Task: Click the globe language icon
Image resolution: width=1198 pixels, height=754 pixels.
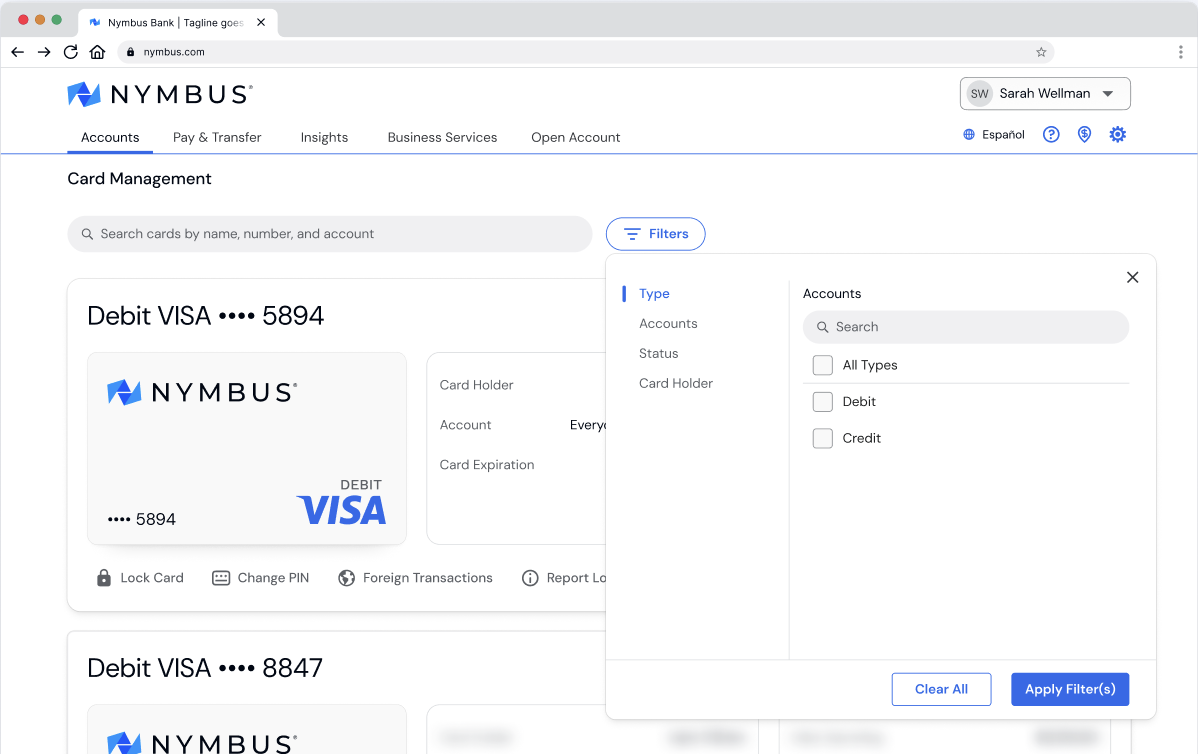Action: coord(969,134)
